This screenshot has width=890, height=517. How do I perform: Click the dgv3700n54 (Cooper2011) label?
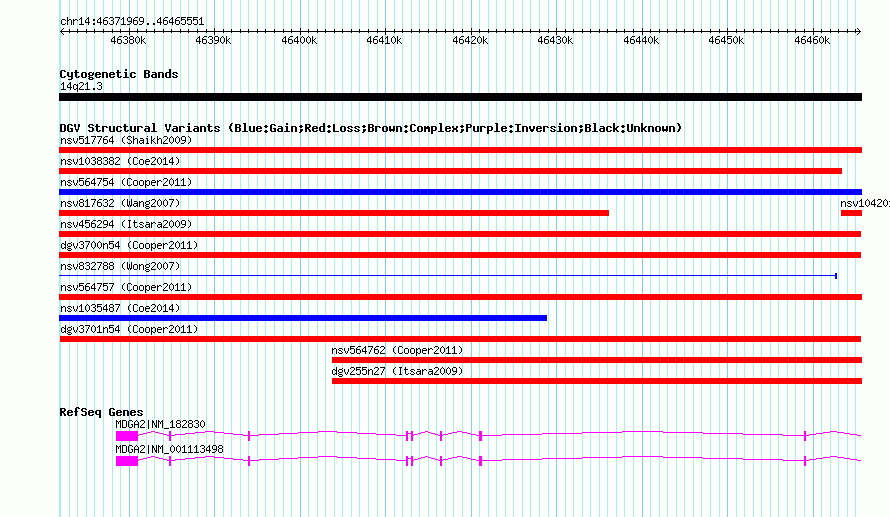tap(129, 245)
